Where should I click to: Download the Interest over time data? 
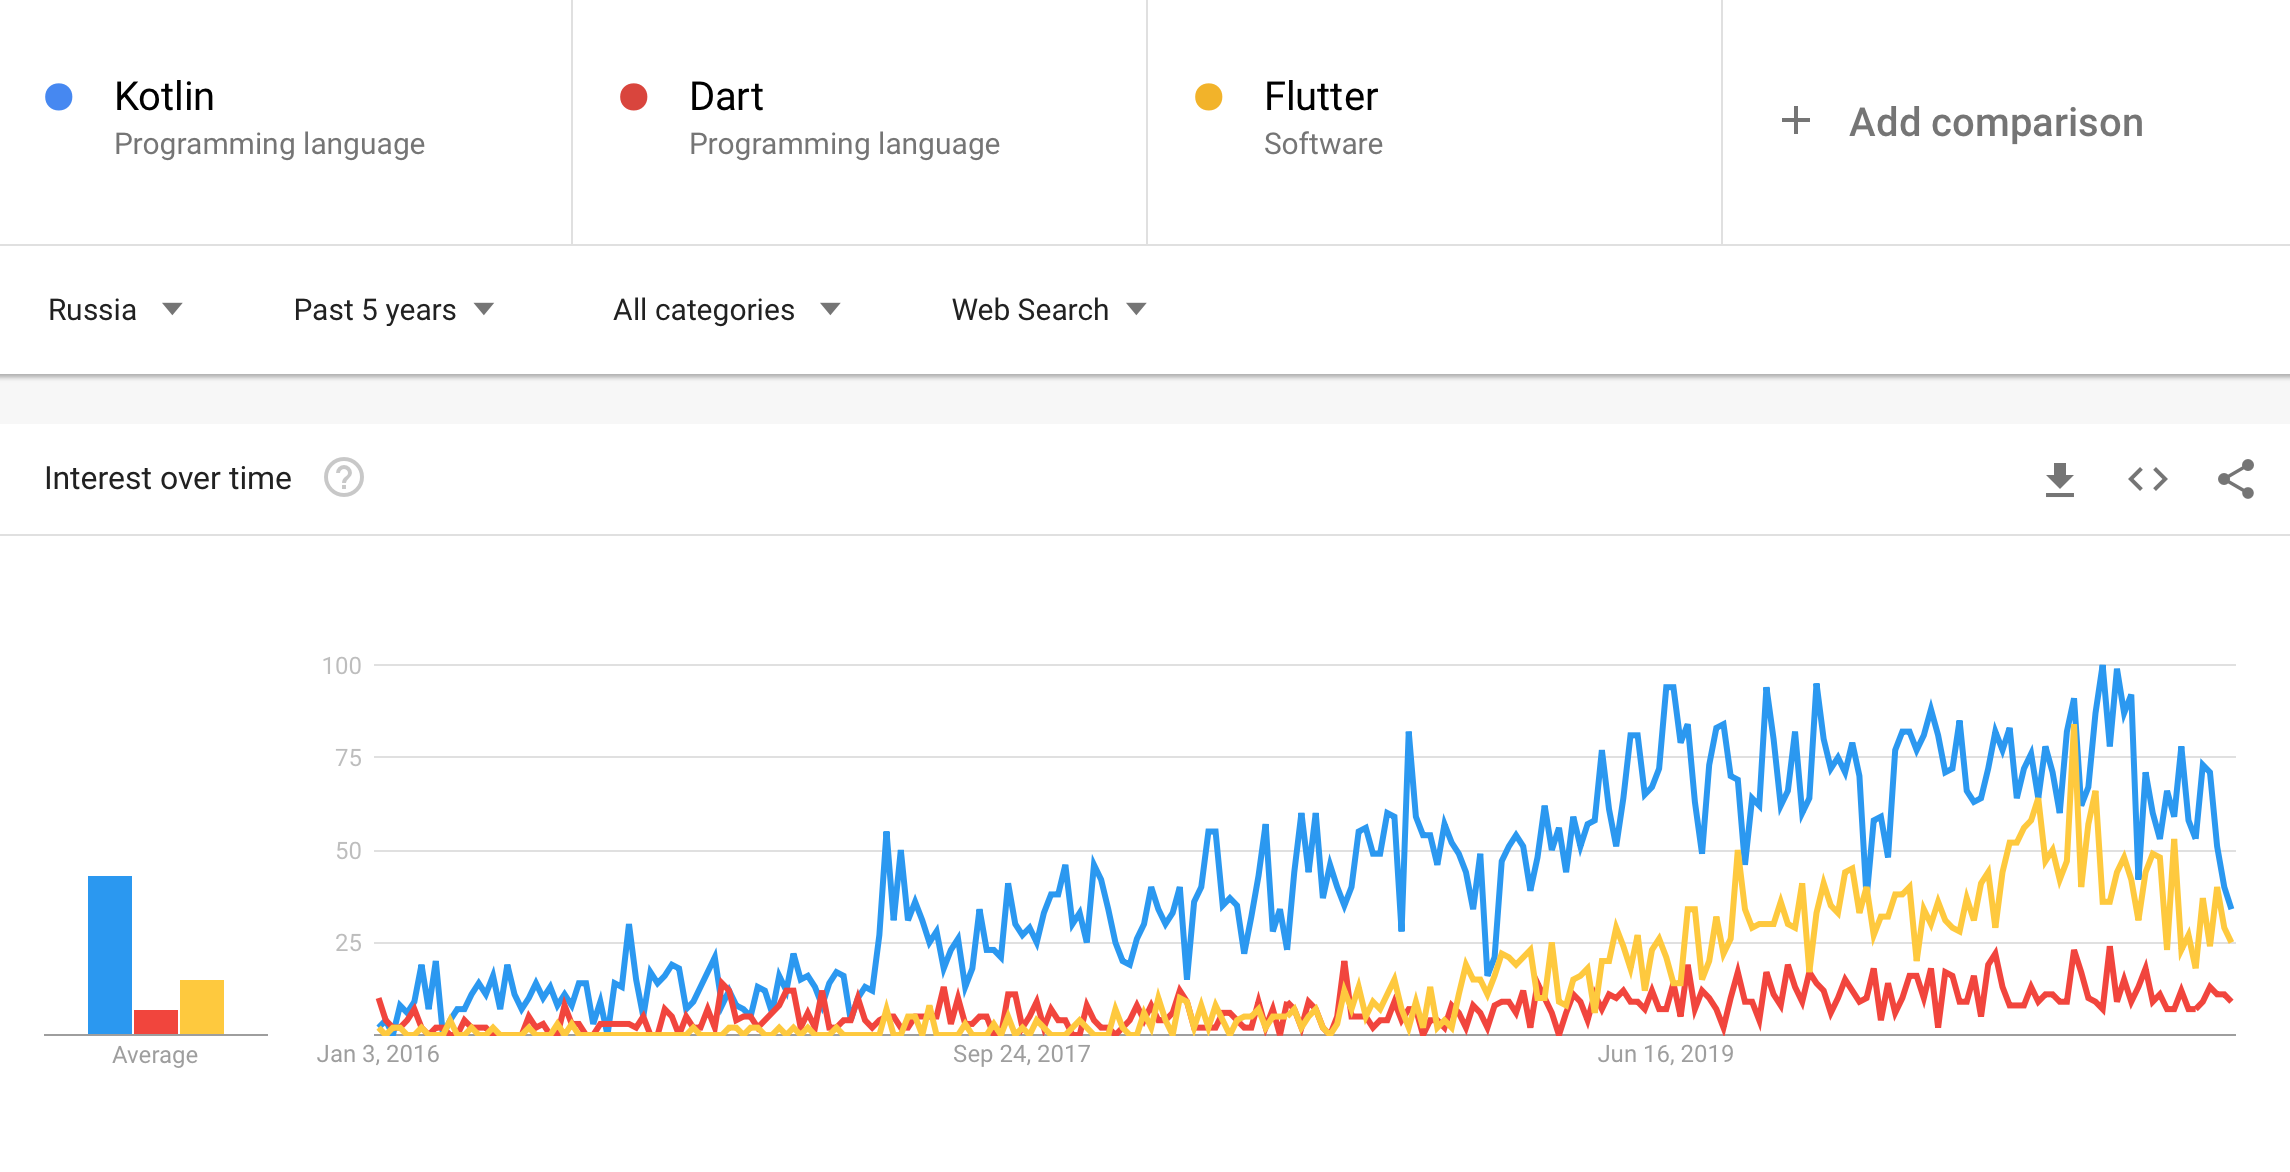click(x=2059, y=479)
